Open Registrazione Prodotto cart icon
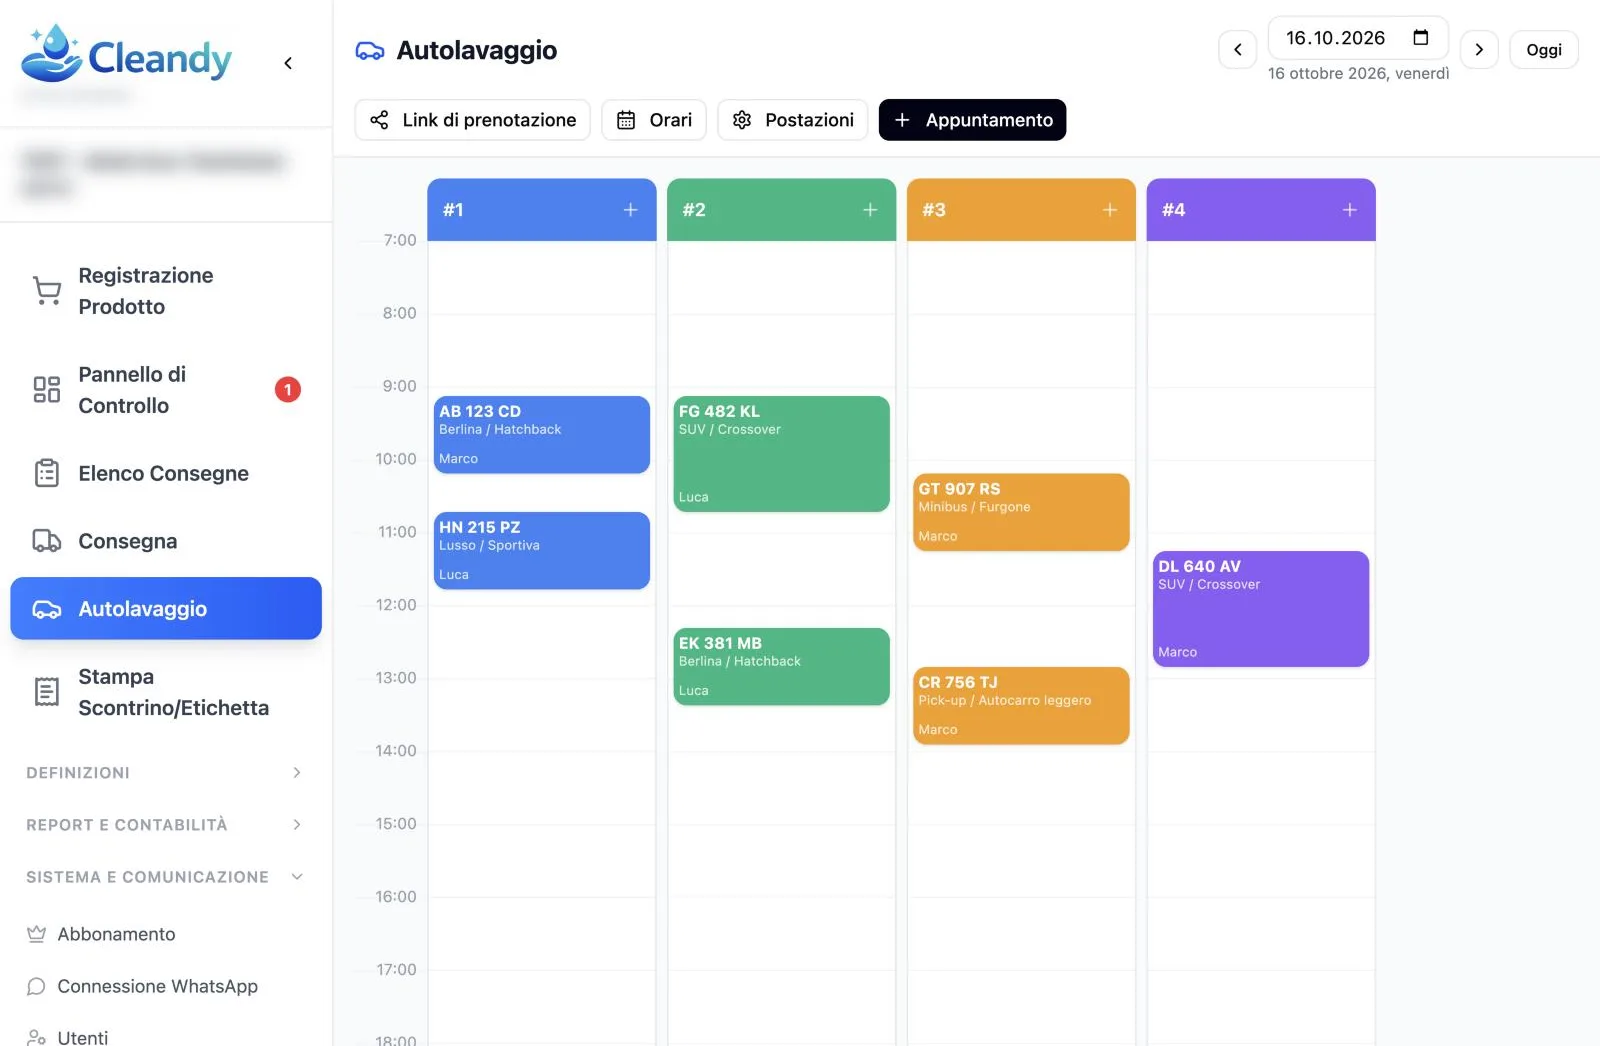This screenshot has width=1600, height=1046. tap(46, 290)
